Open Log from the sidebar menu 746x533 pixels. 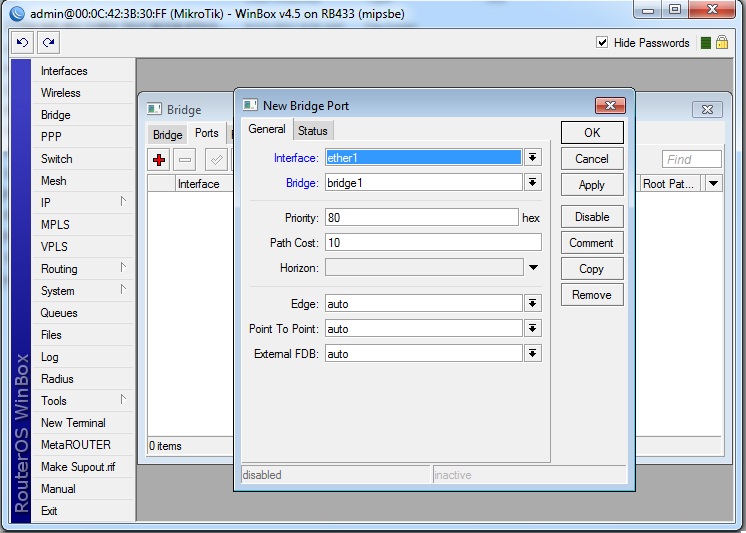click(x=83, y=357)
